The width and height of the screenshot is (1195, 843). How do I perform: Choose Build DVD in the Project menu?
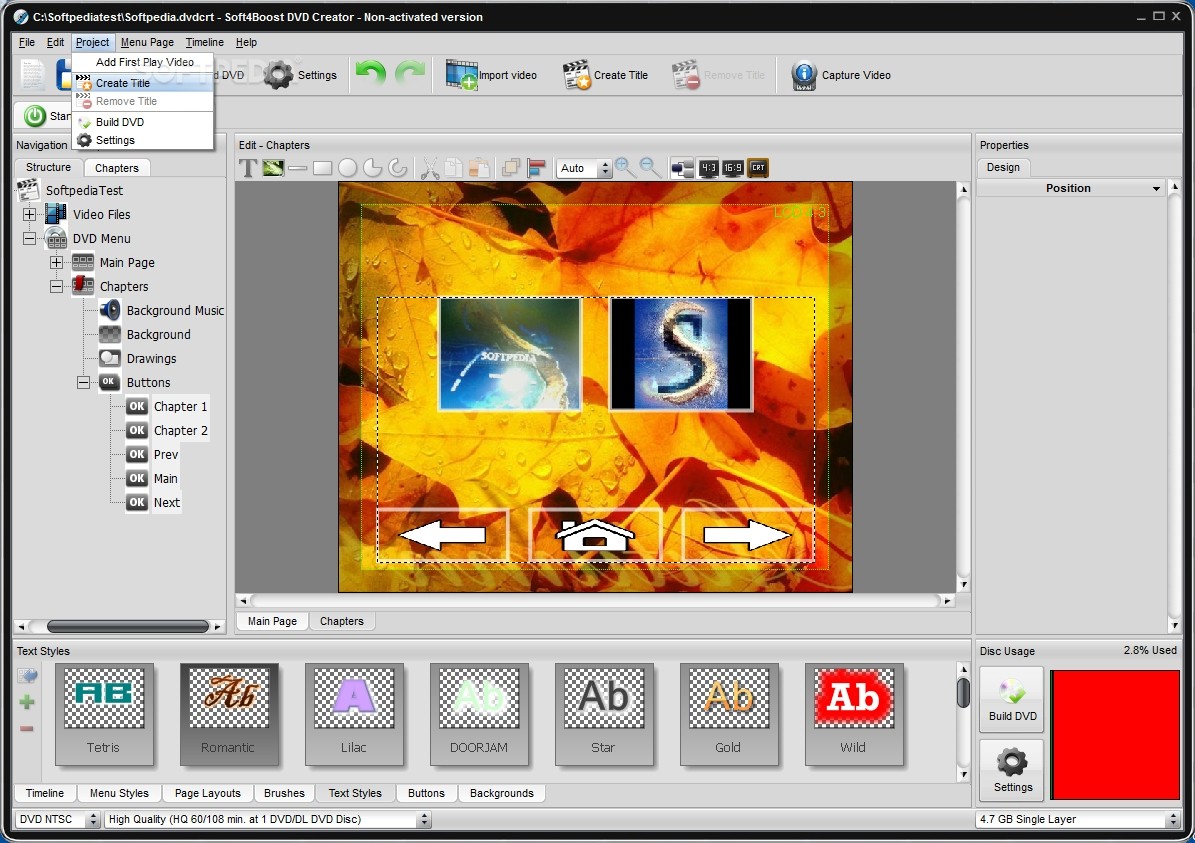click(x=143, y=122)
